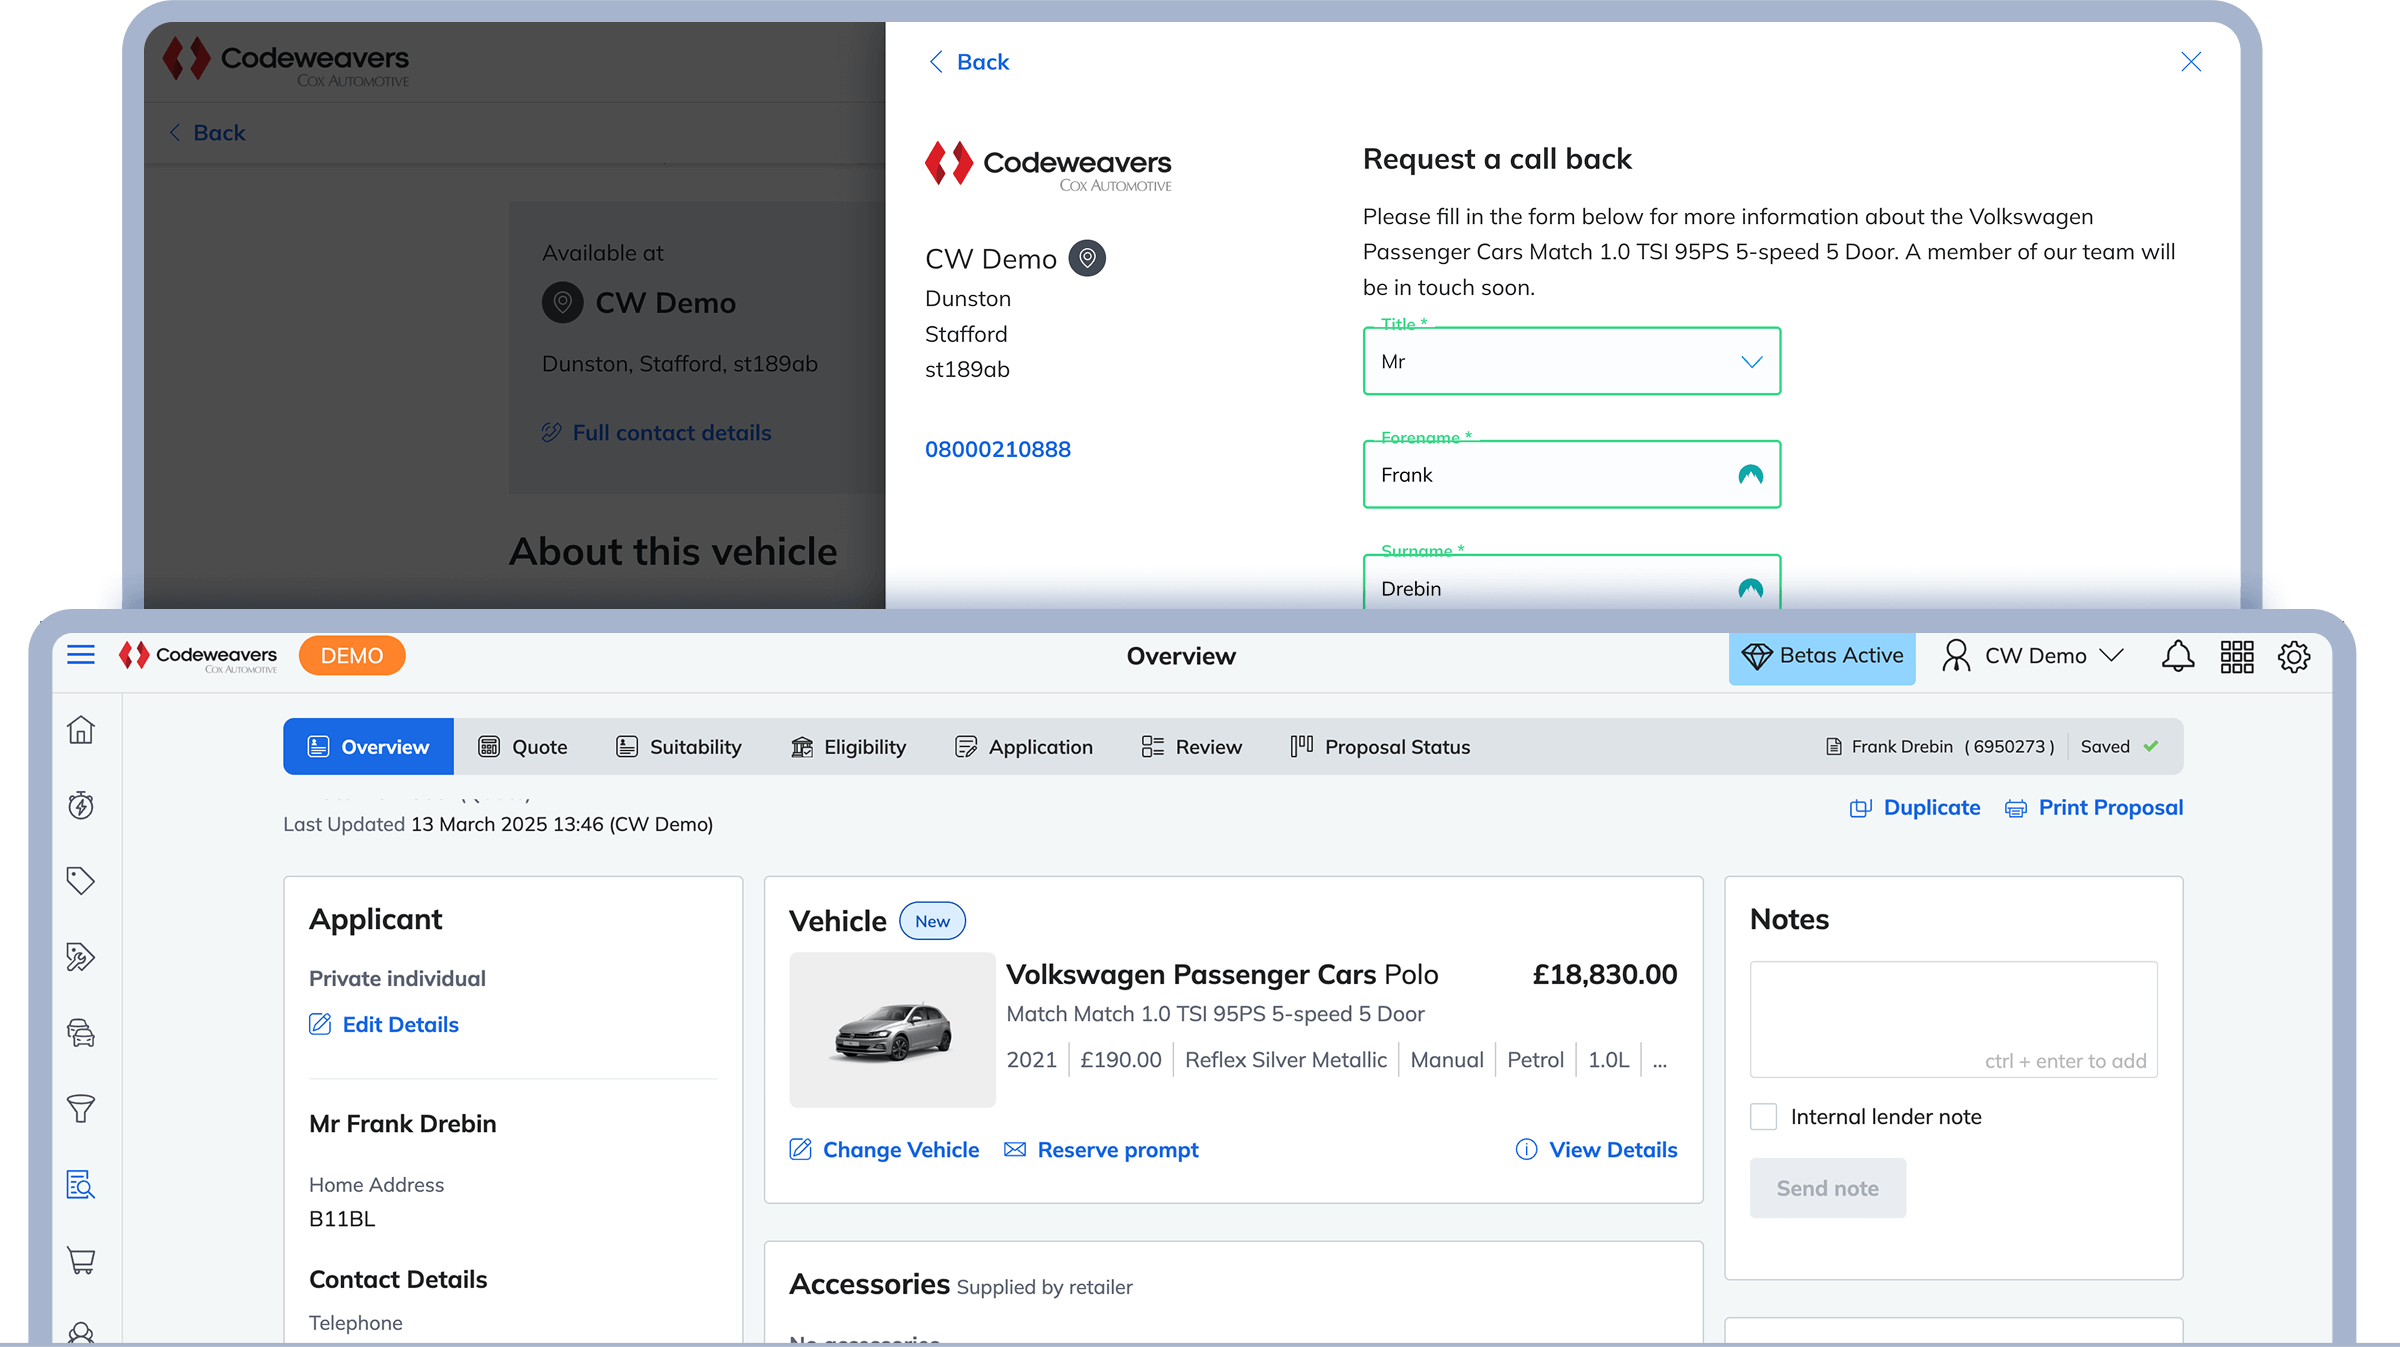
Task: Click phone number 08000210888
Action: click(x=997, y=449)
